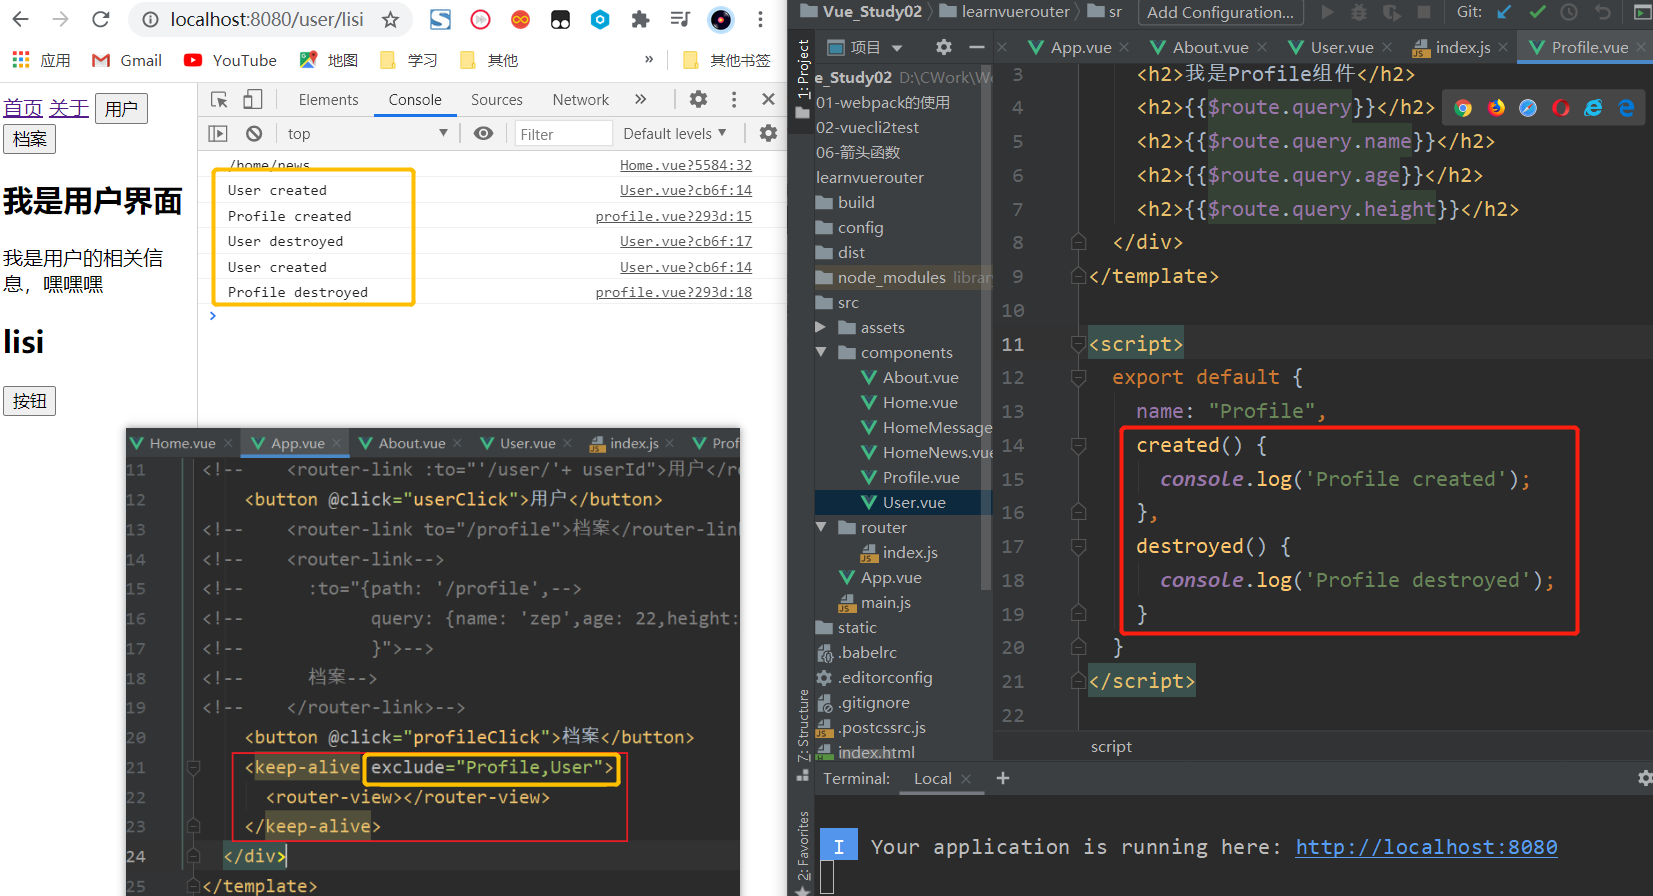Collapse the components folder

pos(821,352)
